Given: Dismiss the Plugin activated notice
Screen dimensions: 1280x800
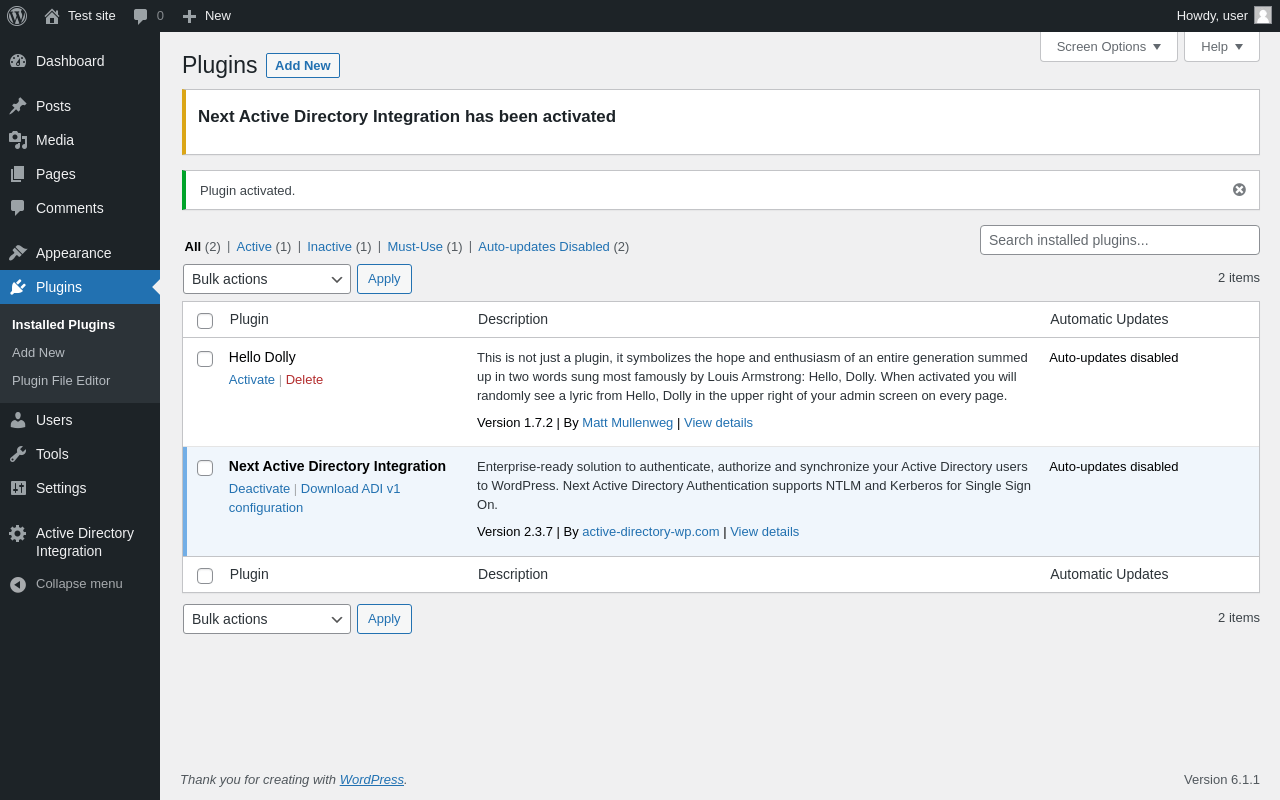Looking at the screenshot, I should 1239,190.
